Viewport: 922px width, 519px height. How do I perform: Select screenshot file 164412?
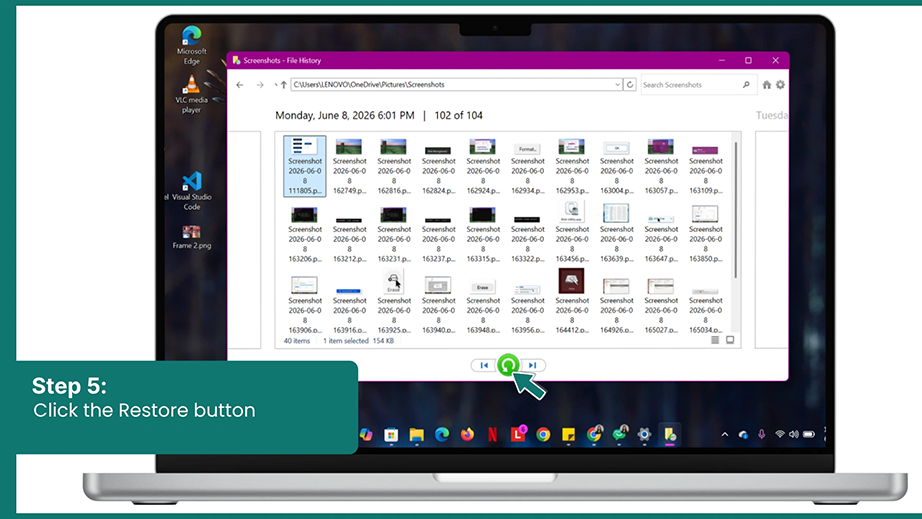point(572,302)
